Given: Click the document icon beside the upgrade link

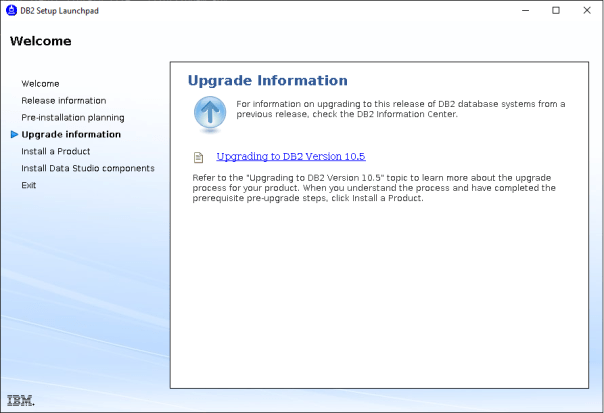Looking at the screenshot, I should [x=199, y=157].
